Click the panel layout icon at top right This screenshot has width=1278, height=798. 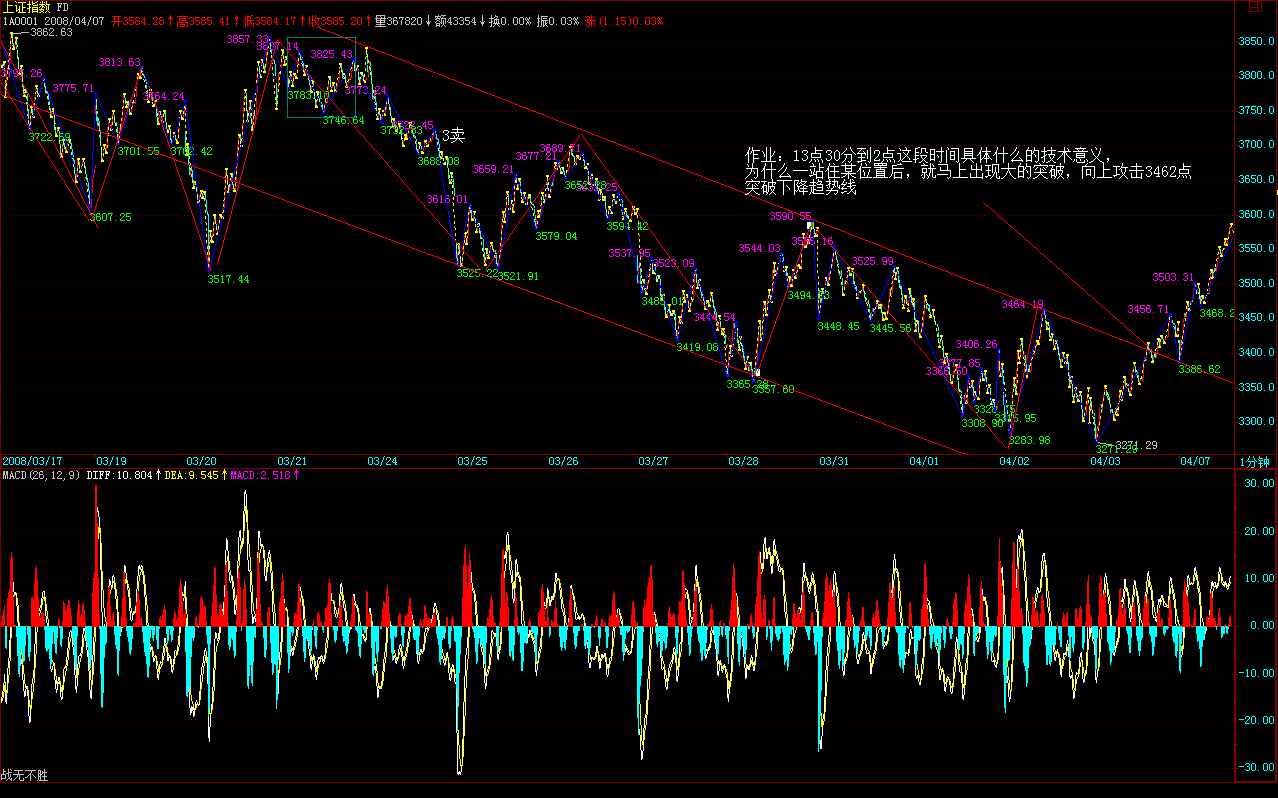(x=1253, y=8)
